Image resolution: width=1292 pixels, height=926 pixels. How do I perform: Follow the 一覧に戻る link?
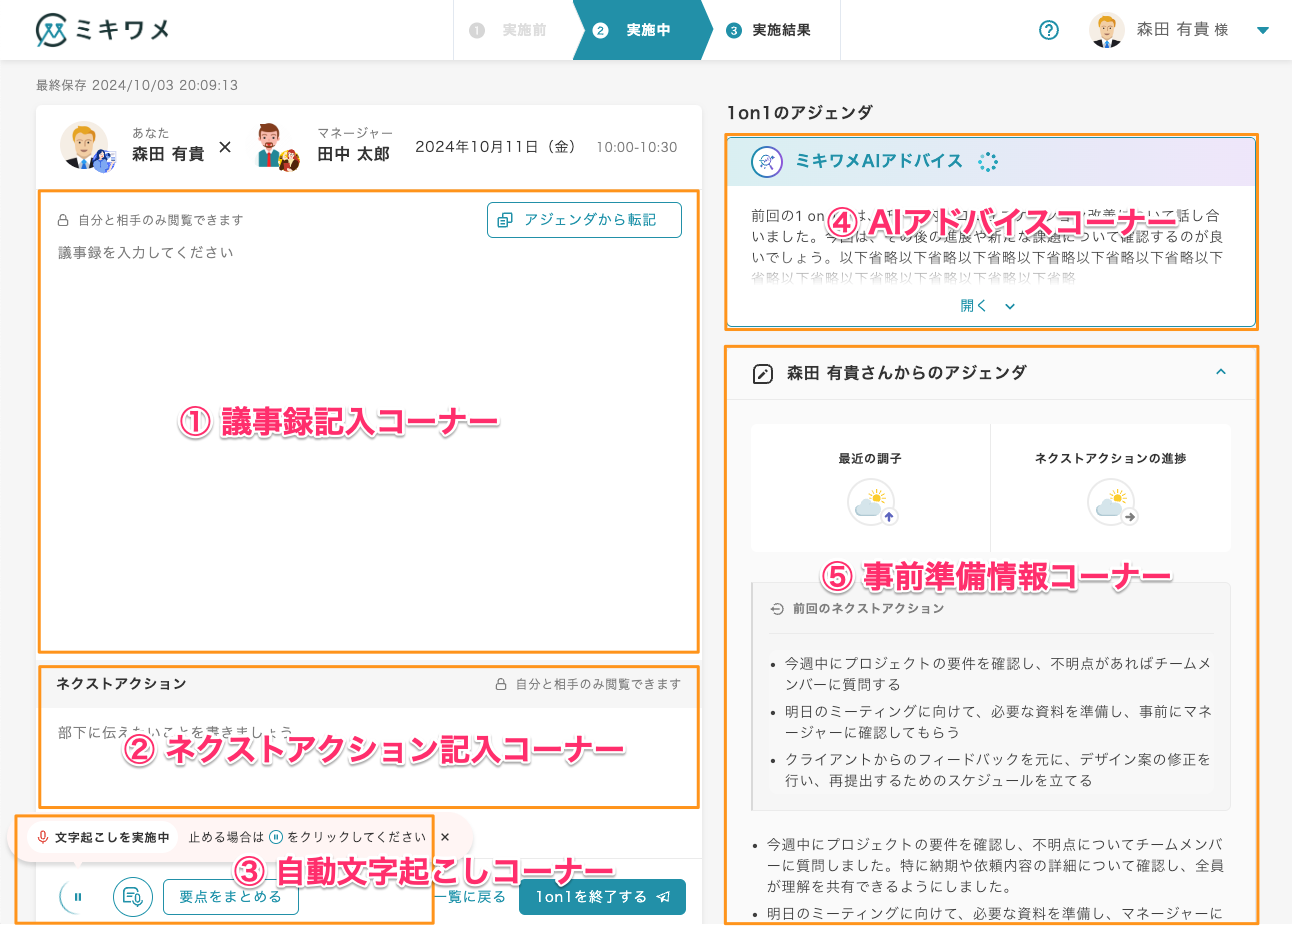(x=472, y=897)
